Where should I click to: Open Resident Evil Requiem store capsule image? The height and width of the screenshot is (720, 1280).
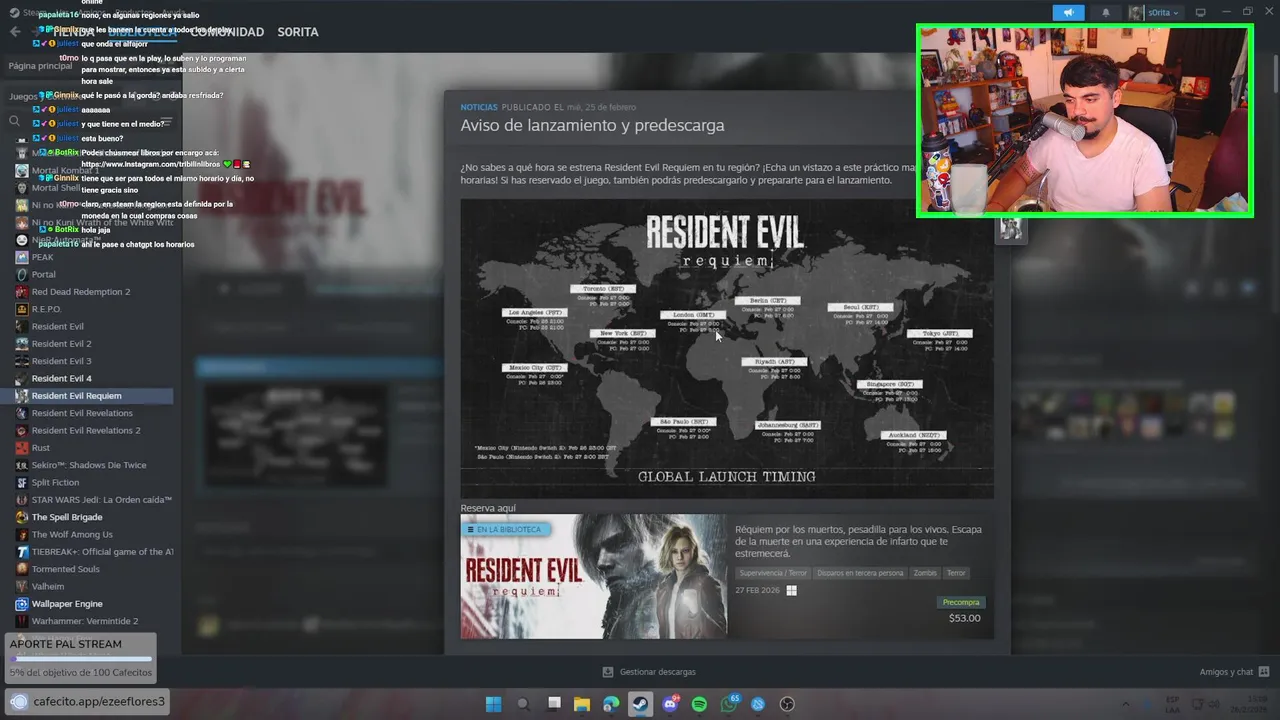point(594,576)
